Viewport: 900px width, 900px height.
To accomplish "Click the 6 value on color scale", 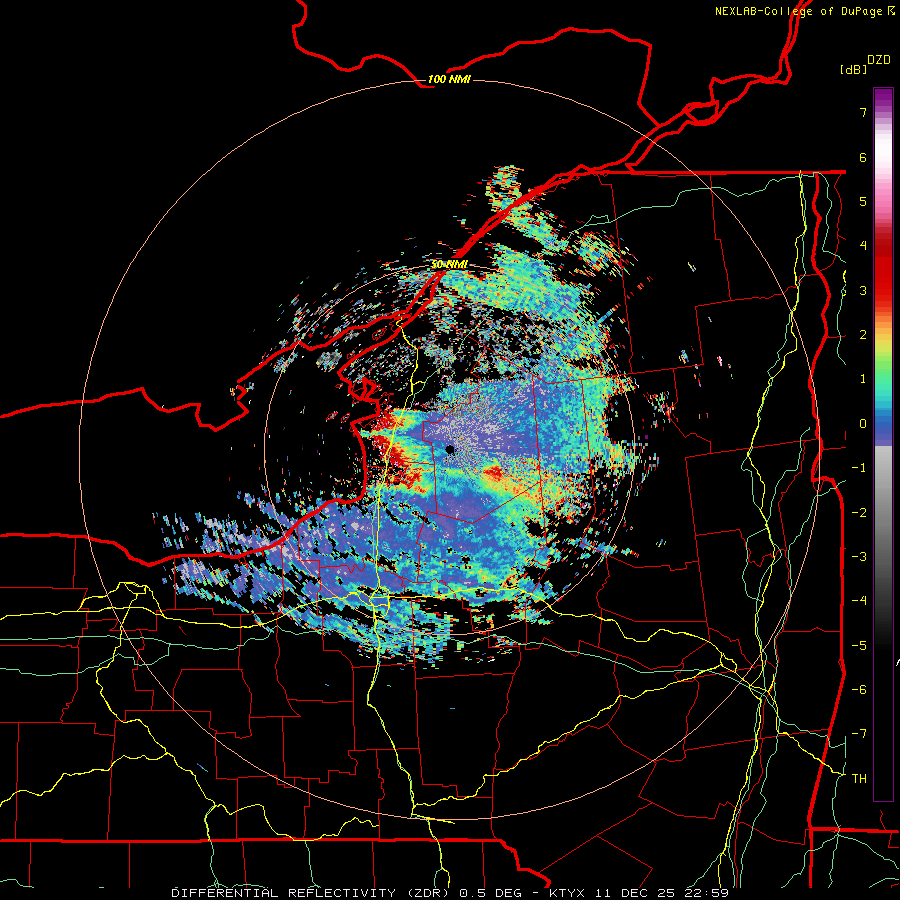I will [863, 157].
